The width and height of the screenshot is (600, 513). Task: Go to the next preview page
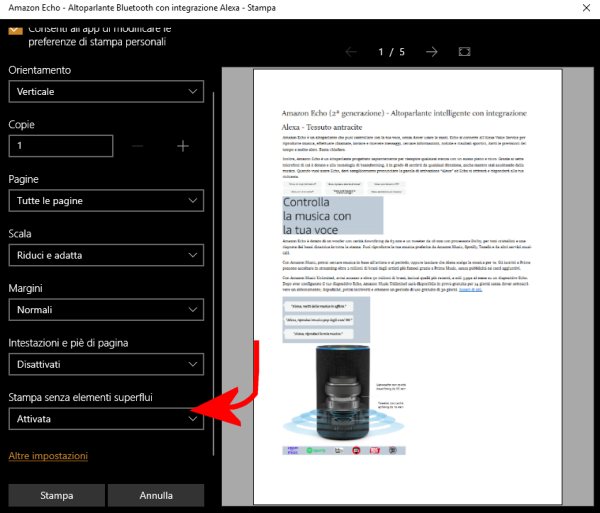point(432,52)
